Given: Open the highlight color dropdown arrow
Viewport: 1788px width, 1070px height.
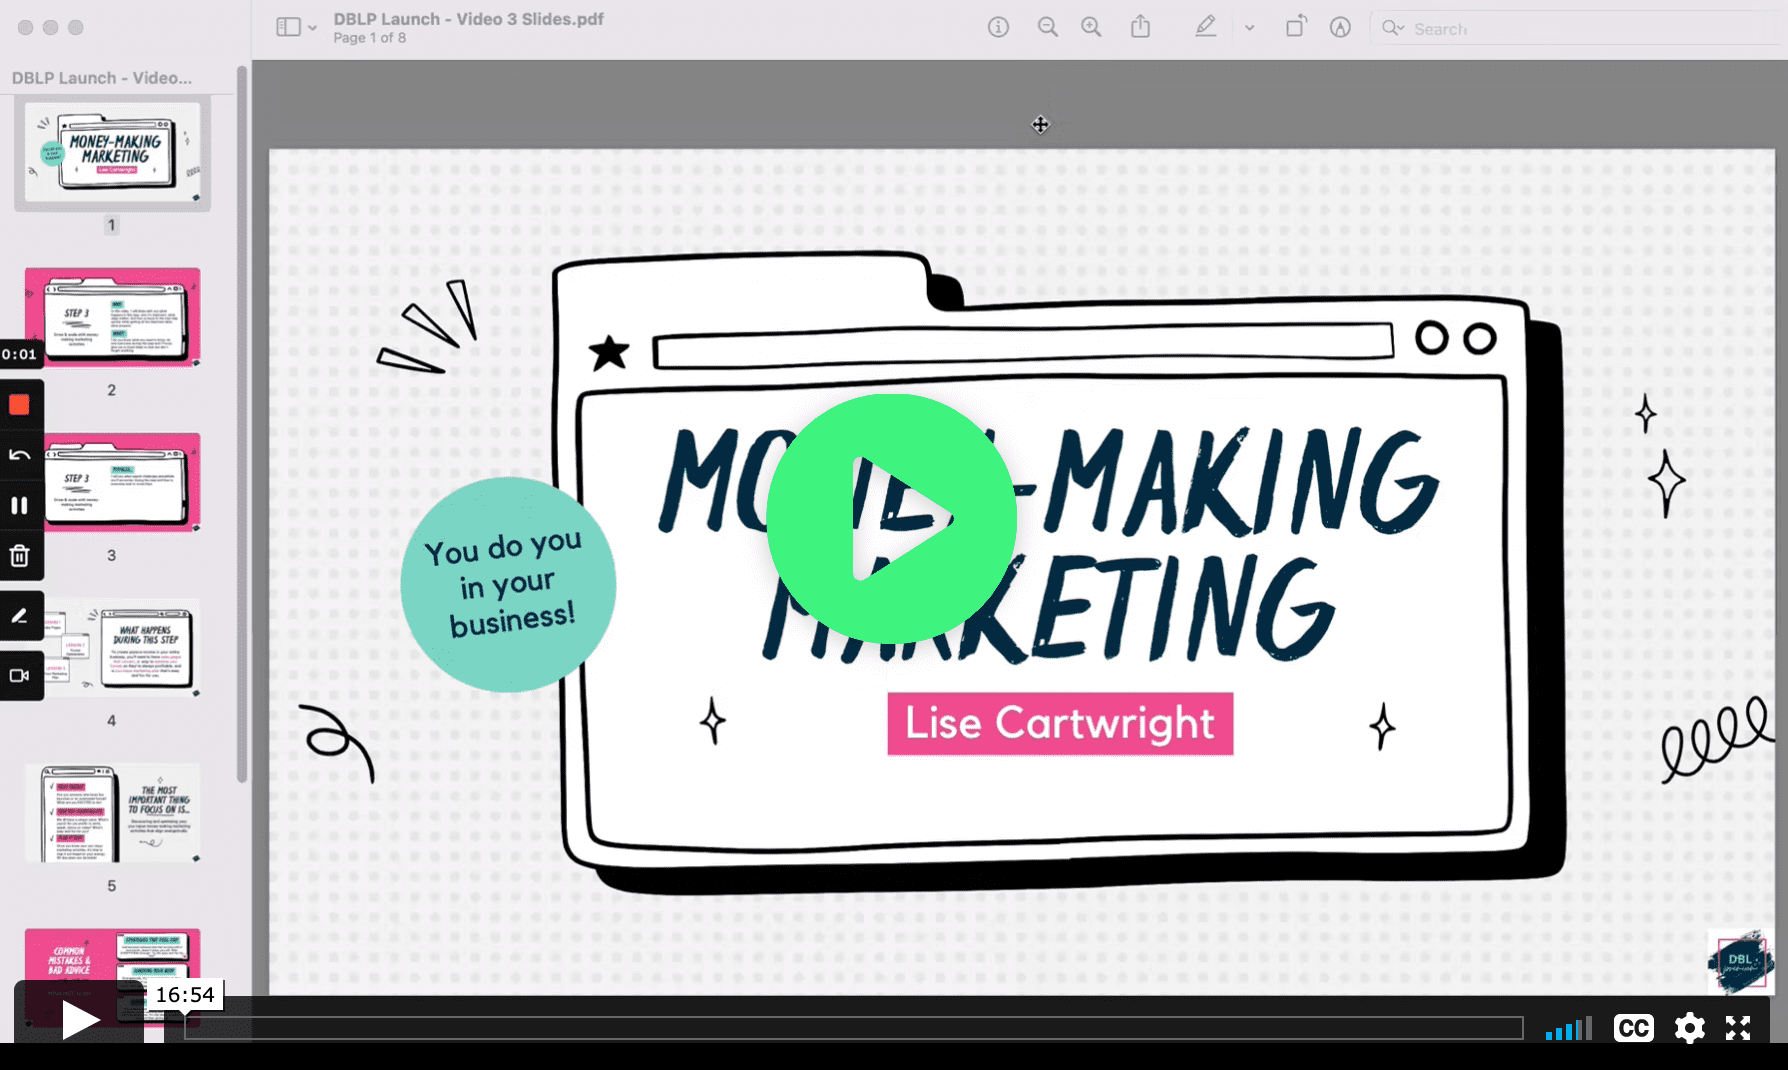Looking at the screenshot, I should (x=1249, y=28).
